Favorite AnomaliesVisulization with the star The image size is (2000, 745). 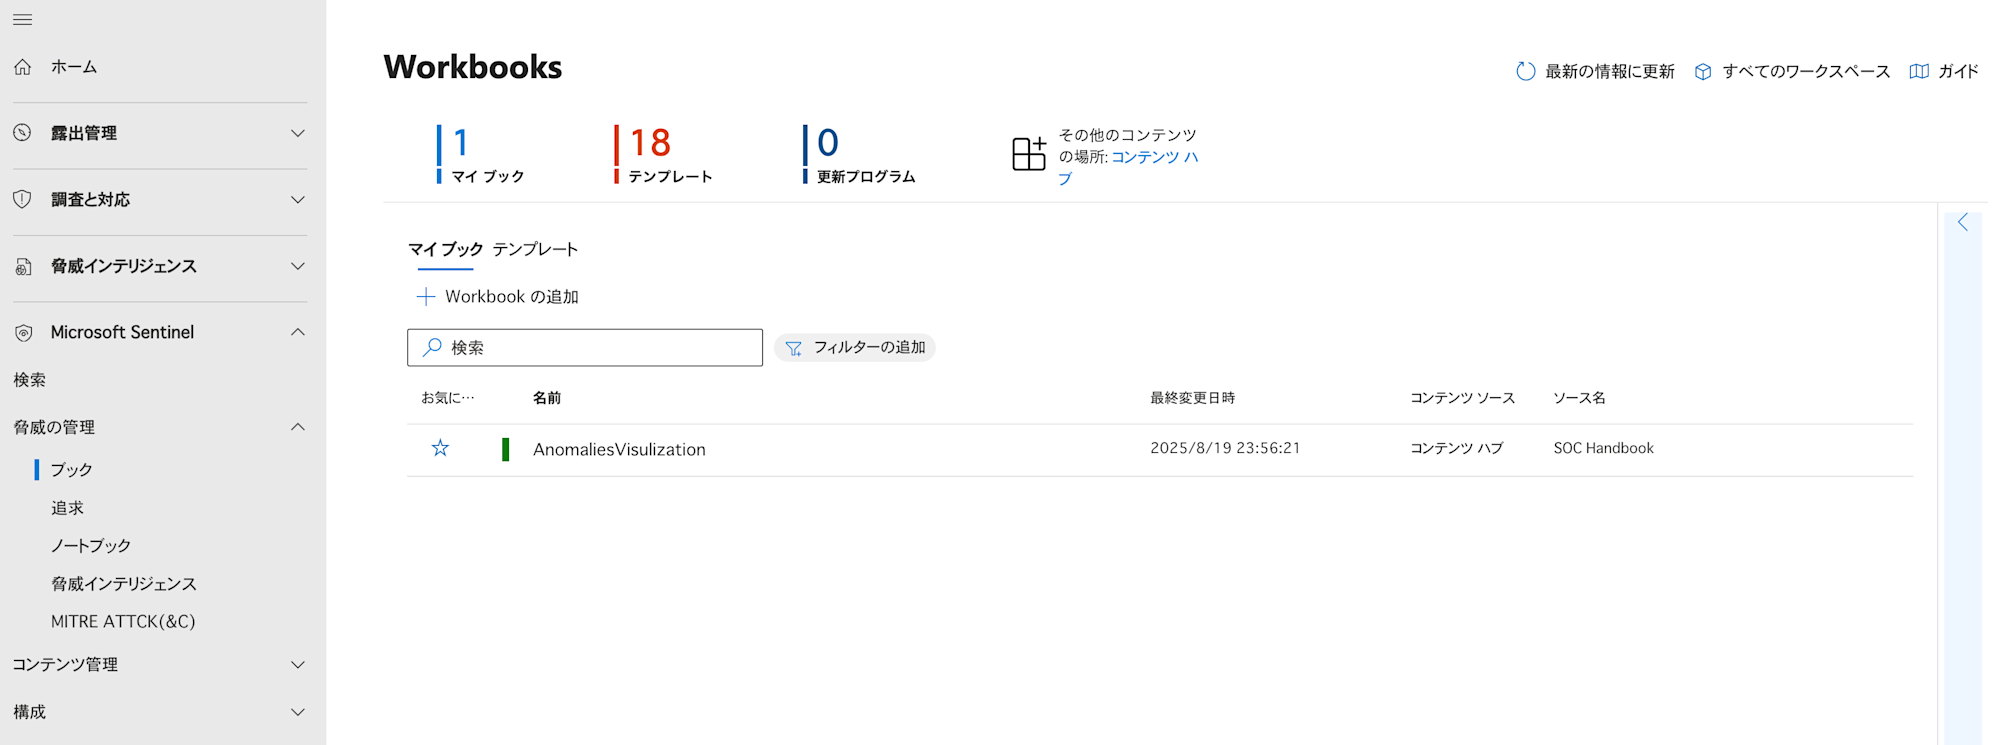pyautogui.click(x=440, y=448)
